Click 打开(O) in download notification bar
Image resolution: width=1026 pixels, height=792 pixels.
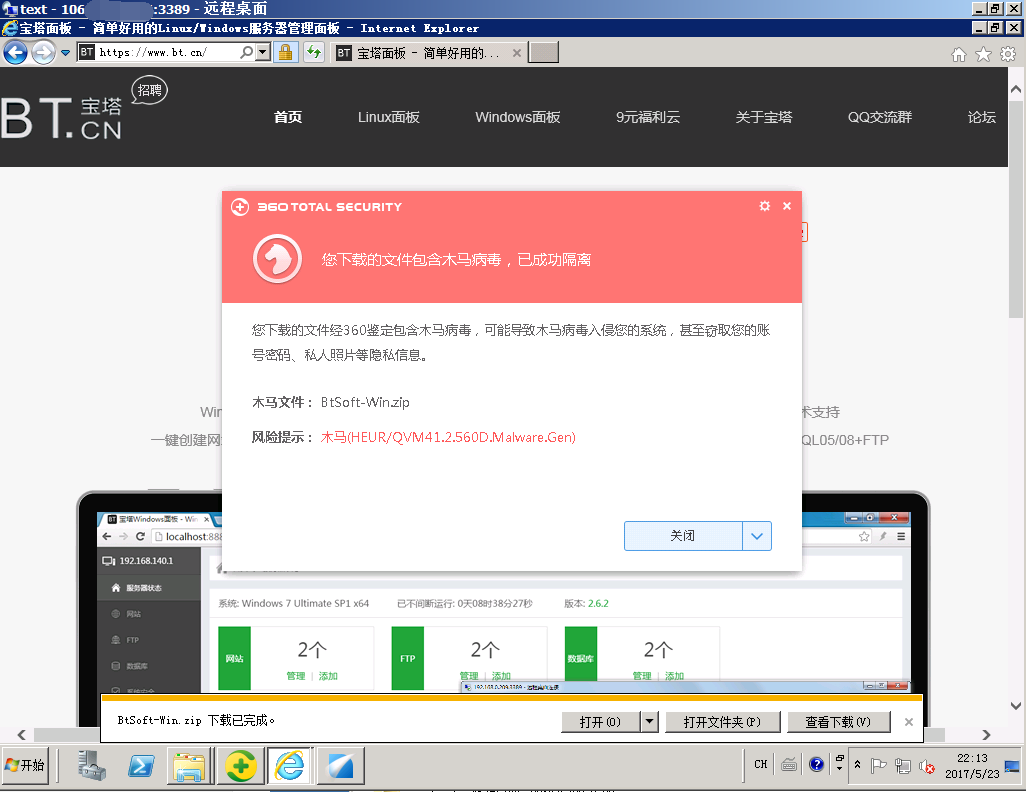(601, 722)
